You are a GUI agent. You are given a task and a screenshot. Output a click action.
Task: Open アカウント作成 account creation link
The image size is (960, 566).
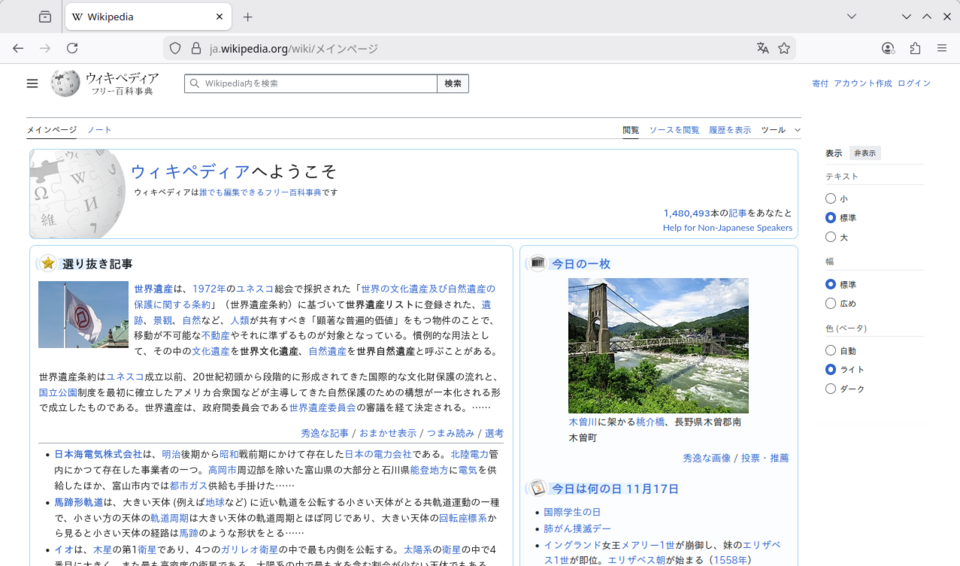[863, 83]
